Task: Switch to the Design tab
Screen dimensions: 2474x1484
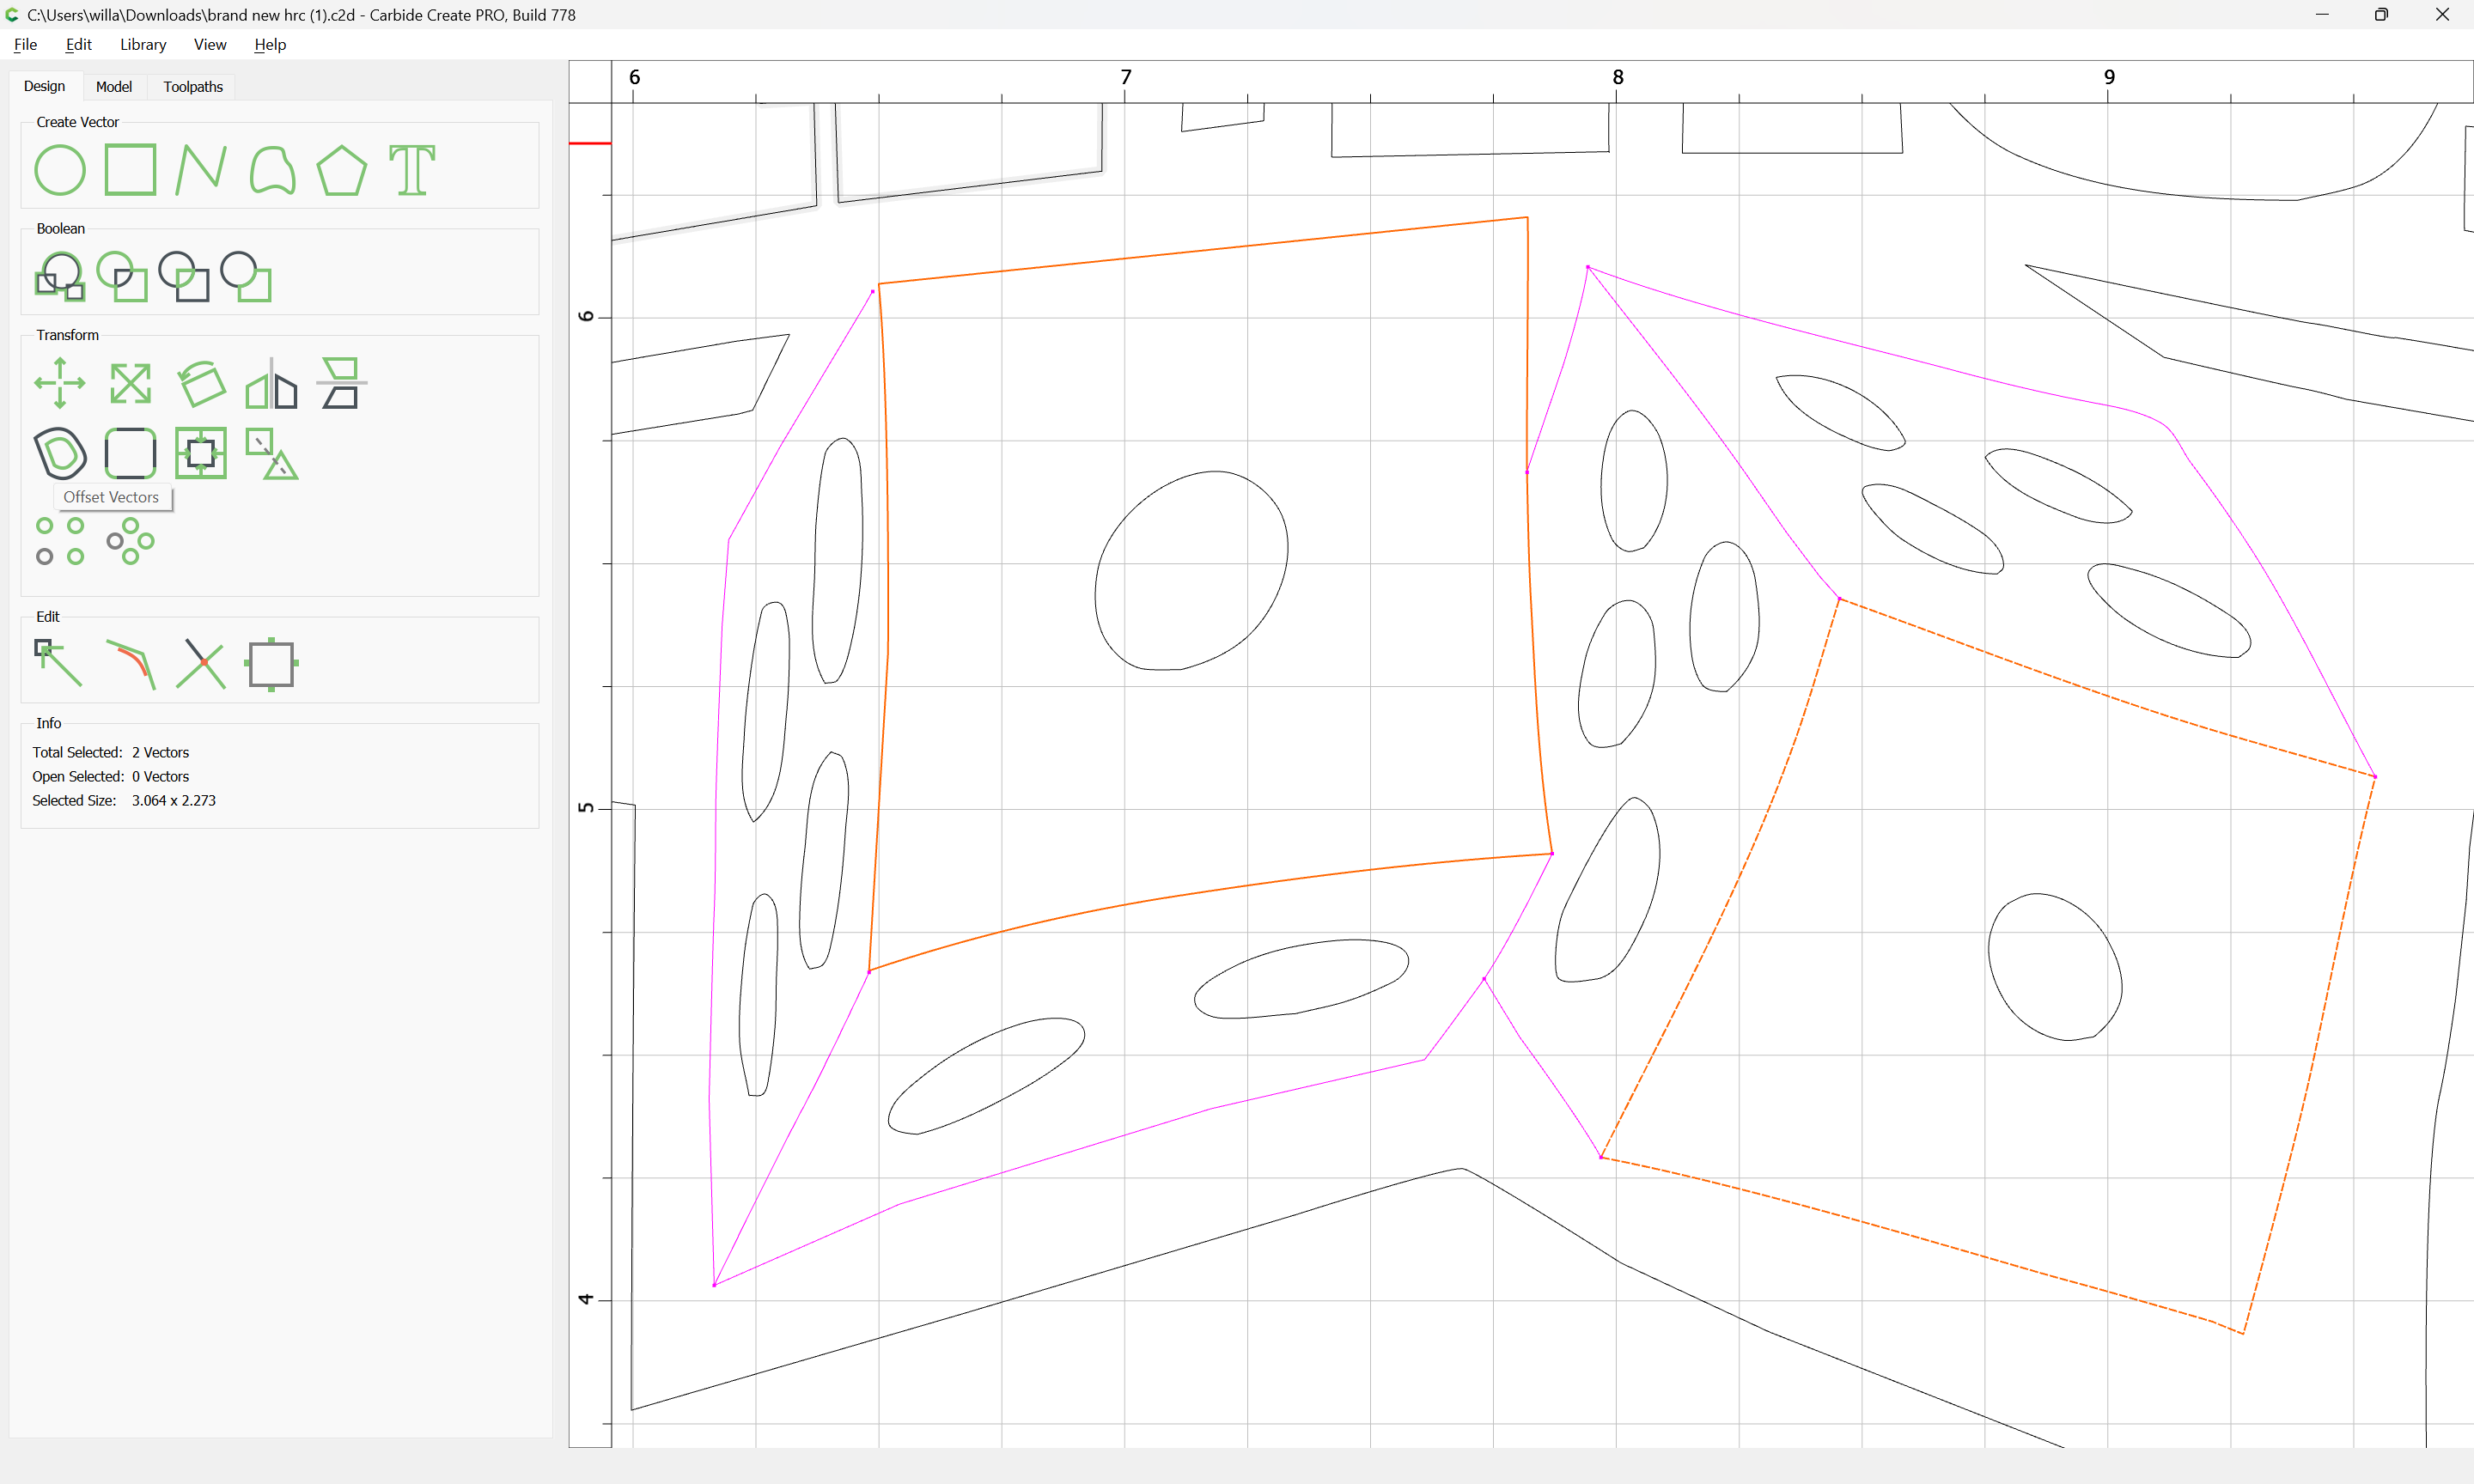Action: 44,86
